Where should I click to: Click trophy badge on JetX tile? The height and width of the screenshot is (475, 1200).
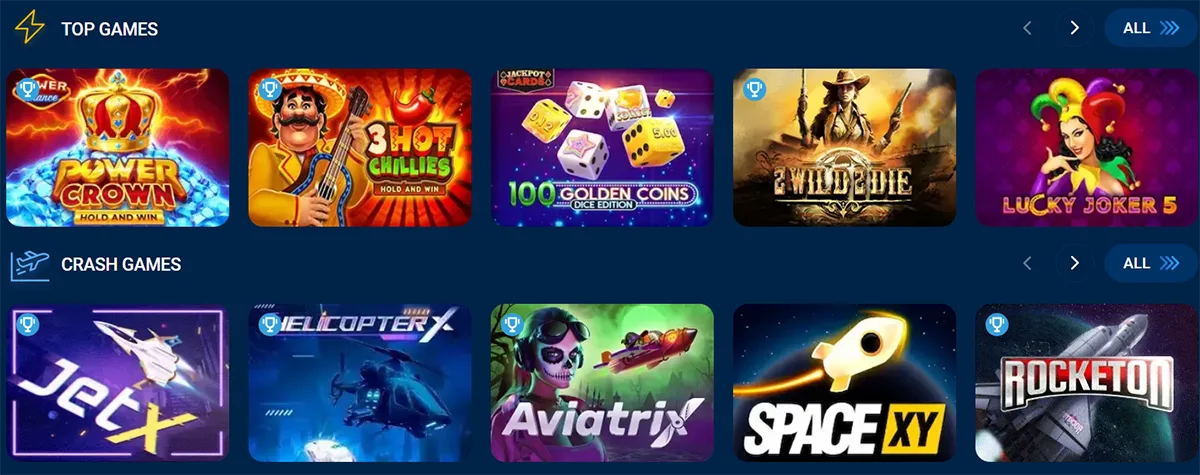[x=27, y=324]
